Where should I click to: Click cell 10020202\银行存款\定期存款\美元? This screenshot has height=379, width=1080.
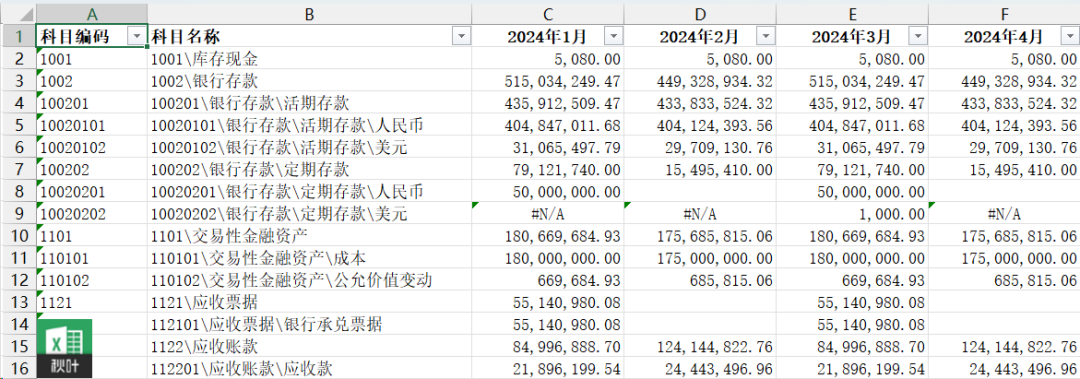(x=309, y=214)
